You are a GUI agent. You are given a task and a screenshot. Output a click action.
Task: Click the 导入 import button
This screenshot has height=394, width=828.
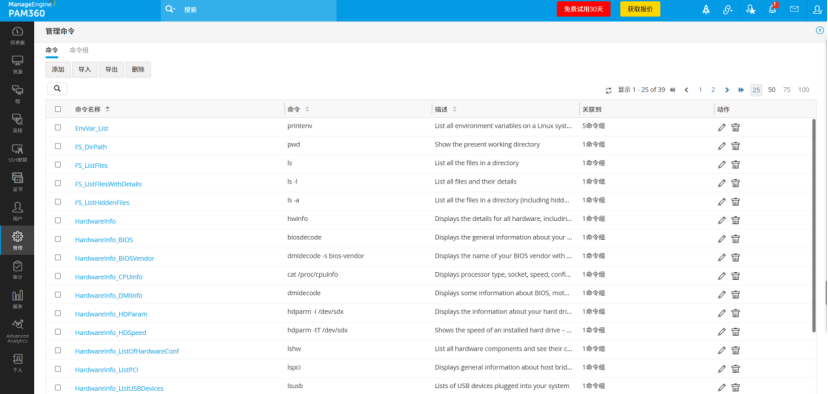pos(84,70)
